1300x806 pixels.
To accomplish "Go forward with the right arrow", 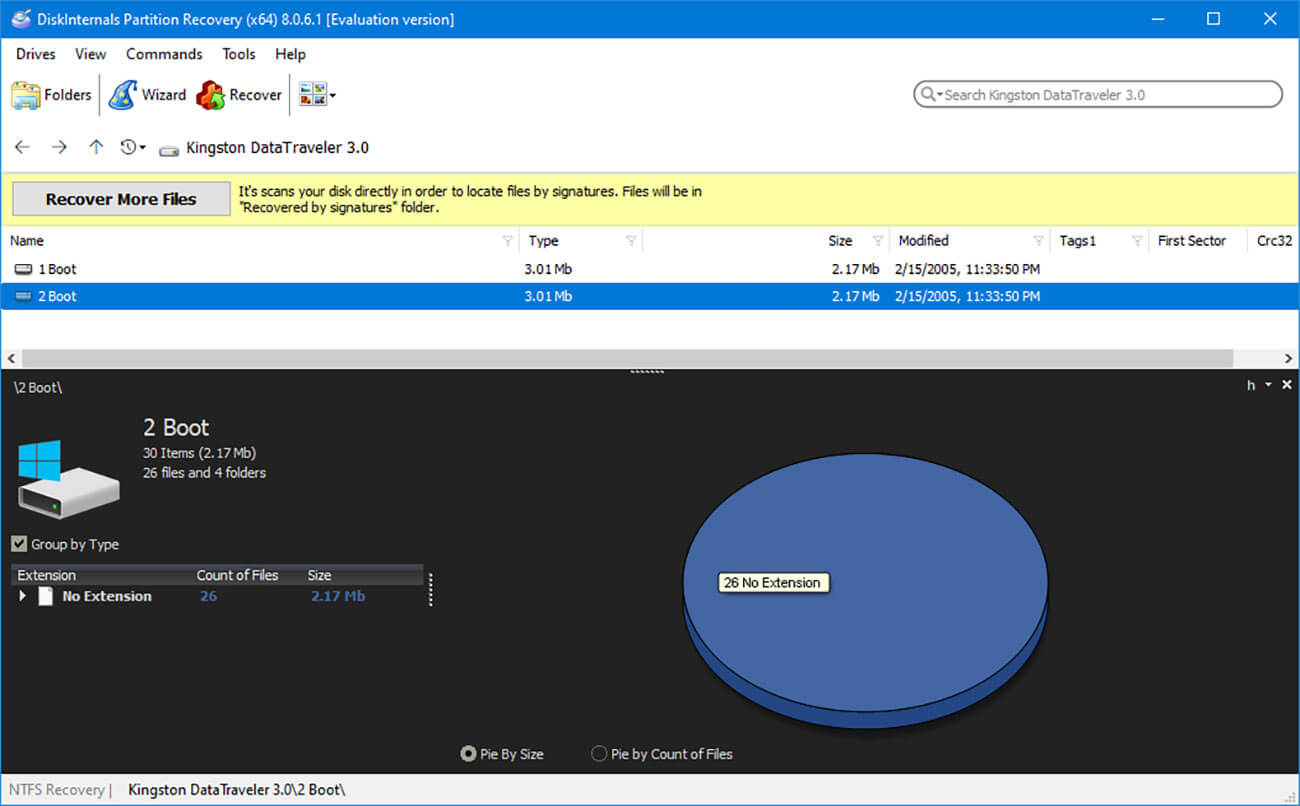I will tap(59, 147).
